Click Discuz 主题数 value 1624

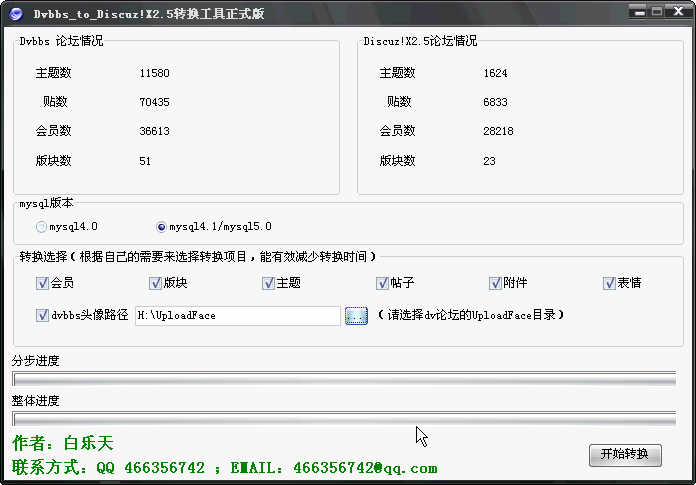495,73
